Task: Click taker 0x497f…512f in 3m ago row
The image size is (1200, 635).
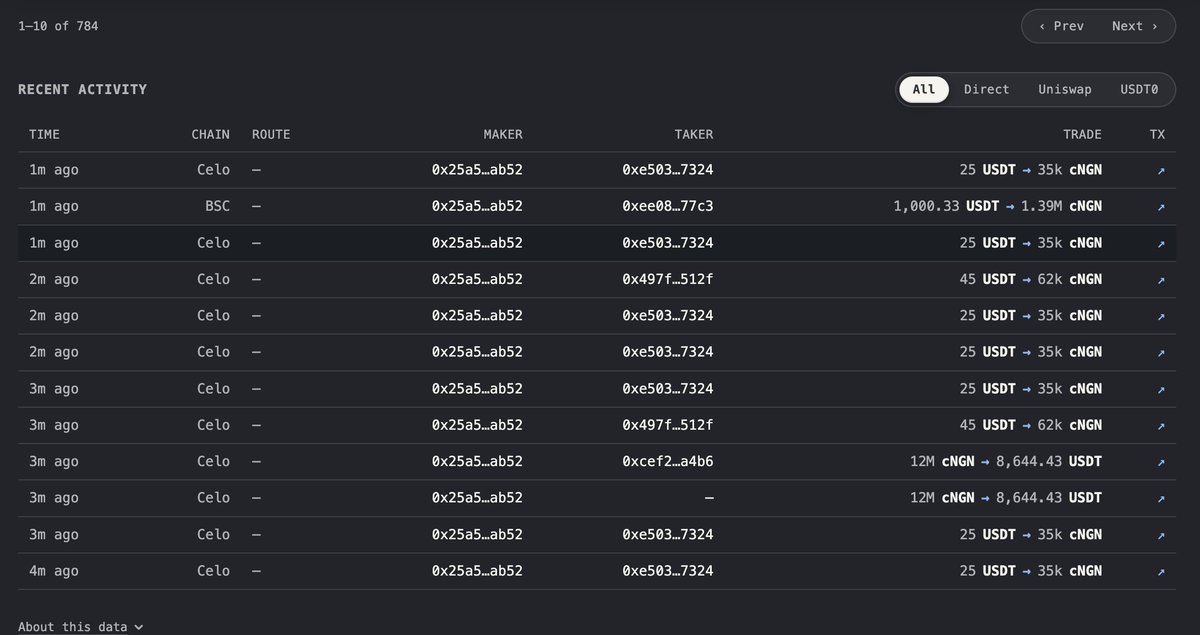Action: (x=667, y=425)
